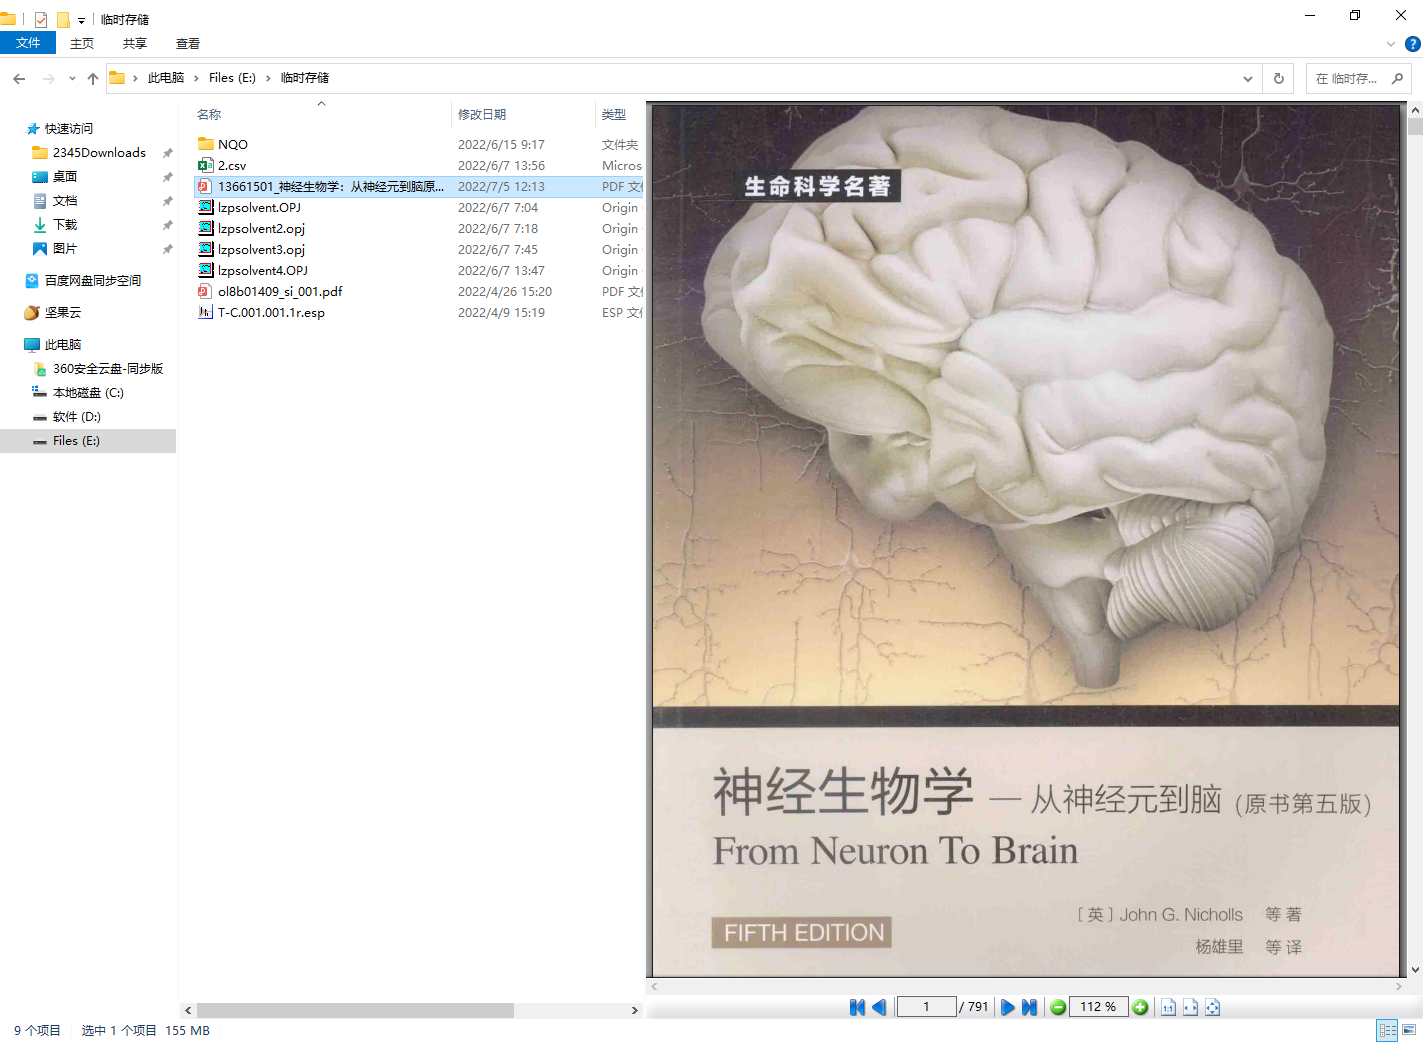
Task: Jump to the last page of the PDF
Action: (1029, 1007)
